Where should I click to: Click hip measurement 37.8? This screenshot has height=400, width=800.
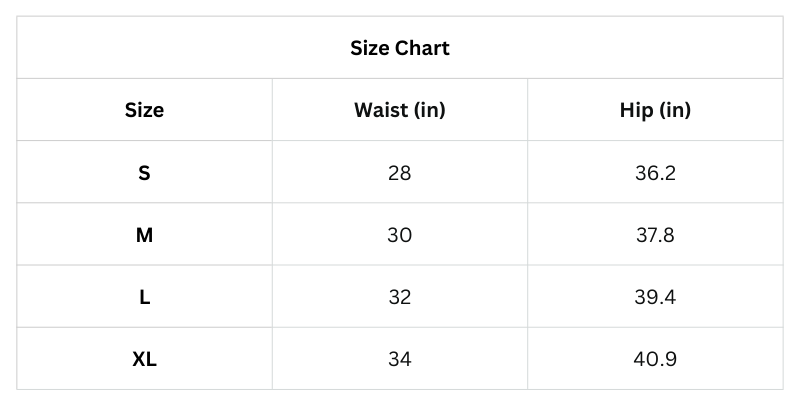655,235
